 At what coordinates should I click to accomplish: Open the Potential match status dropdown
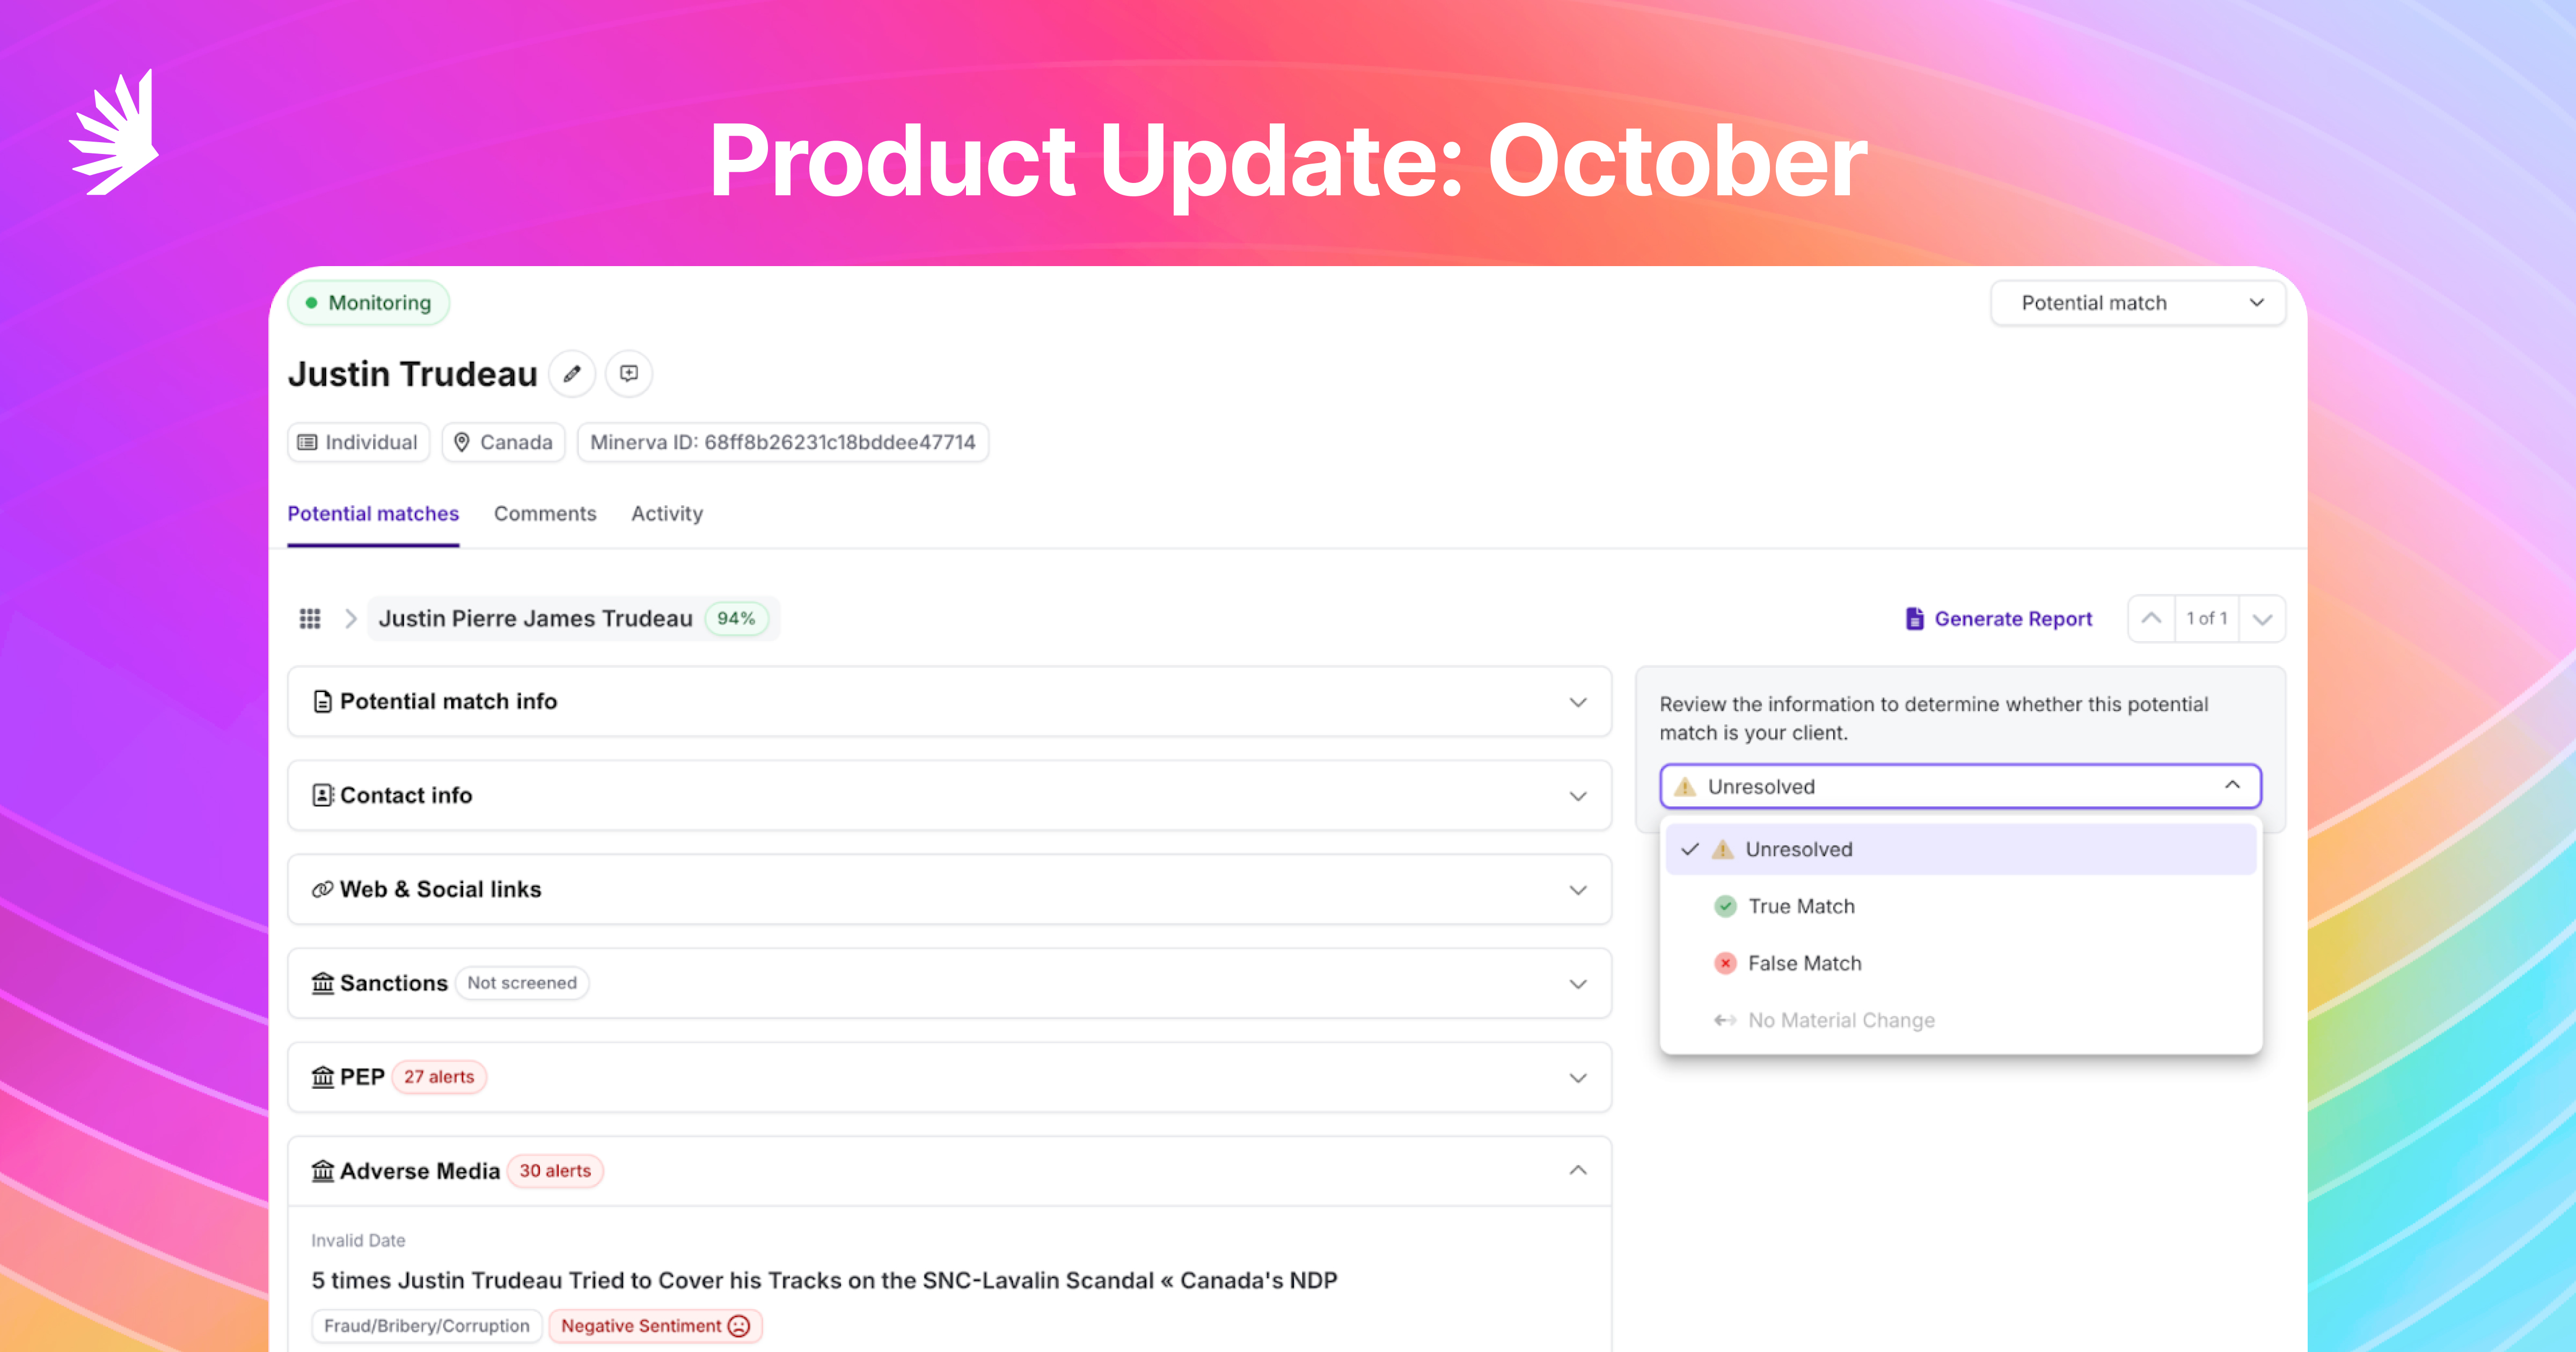[x=2138, y=303]
